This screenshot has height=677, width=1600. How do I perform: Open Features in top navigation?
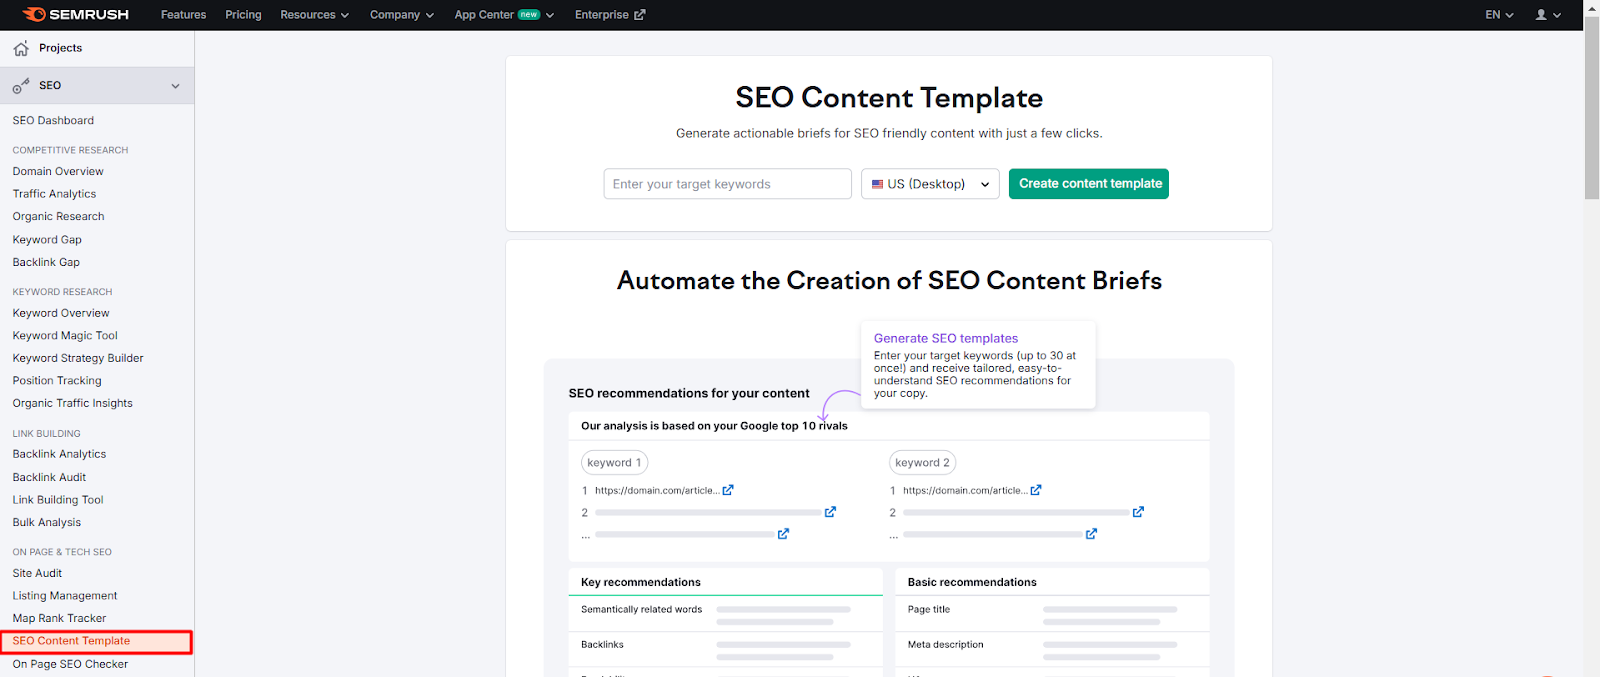(x=183, y=15)
